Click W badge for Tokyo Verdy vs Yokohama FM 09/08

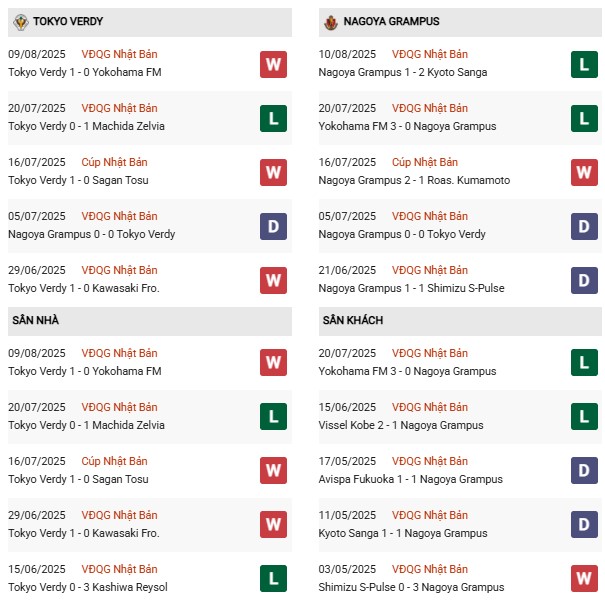[273, 64]
